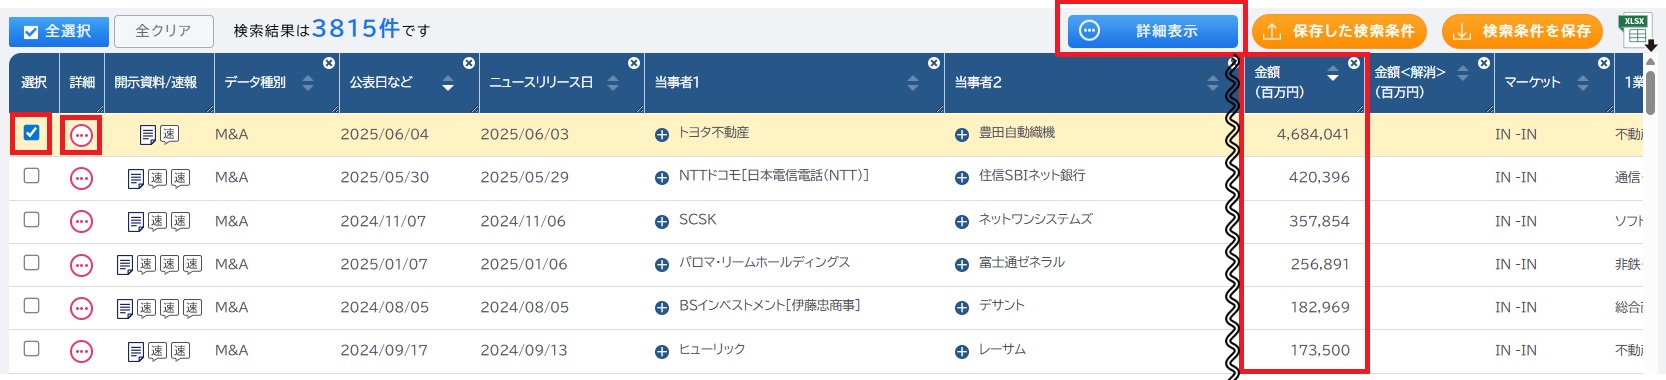Expand plus icon beside 豊田自動織機
Image resolution: width=1666 pixels, height=380 pixels.
point(961,135)
